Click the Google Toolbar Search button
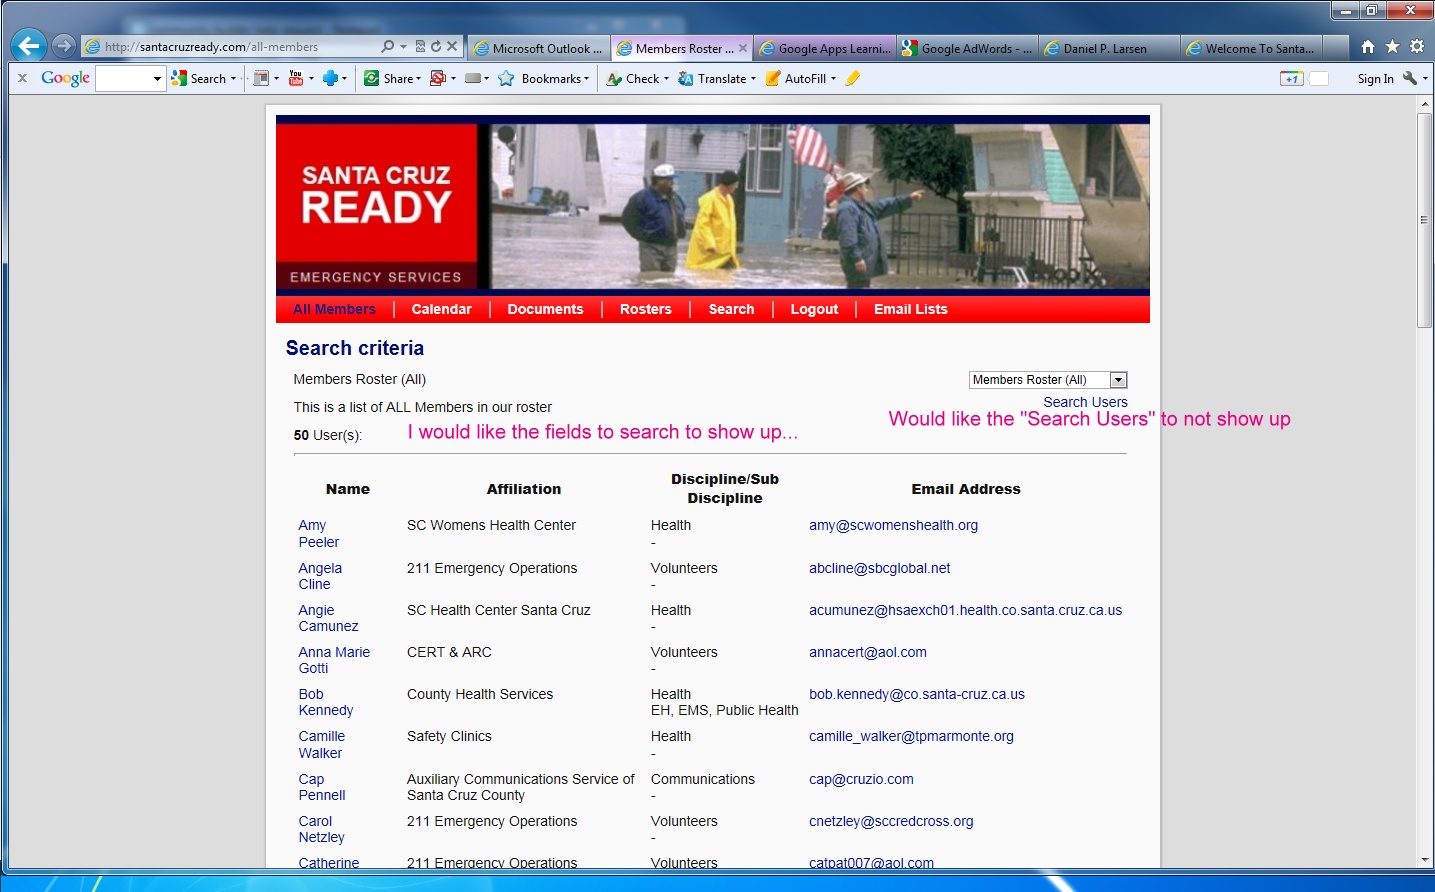This screenshot has height=892, width=1435. [200, 78]
